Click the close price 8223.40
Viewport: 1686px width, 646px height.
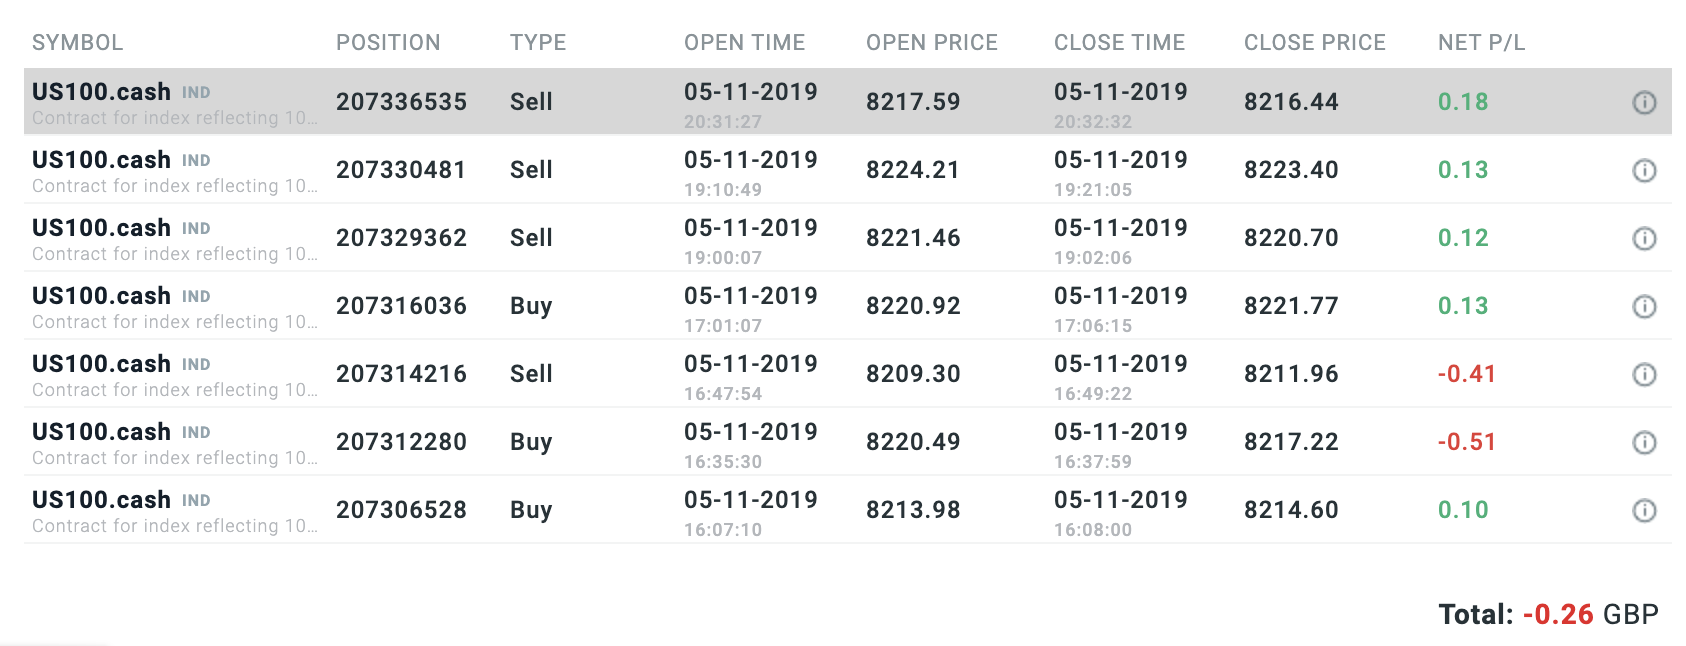click(1291, 170)
